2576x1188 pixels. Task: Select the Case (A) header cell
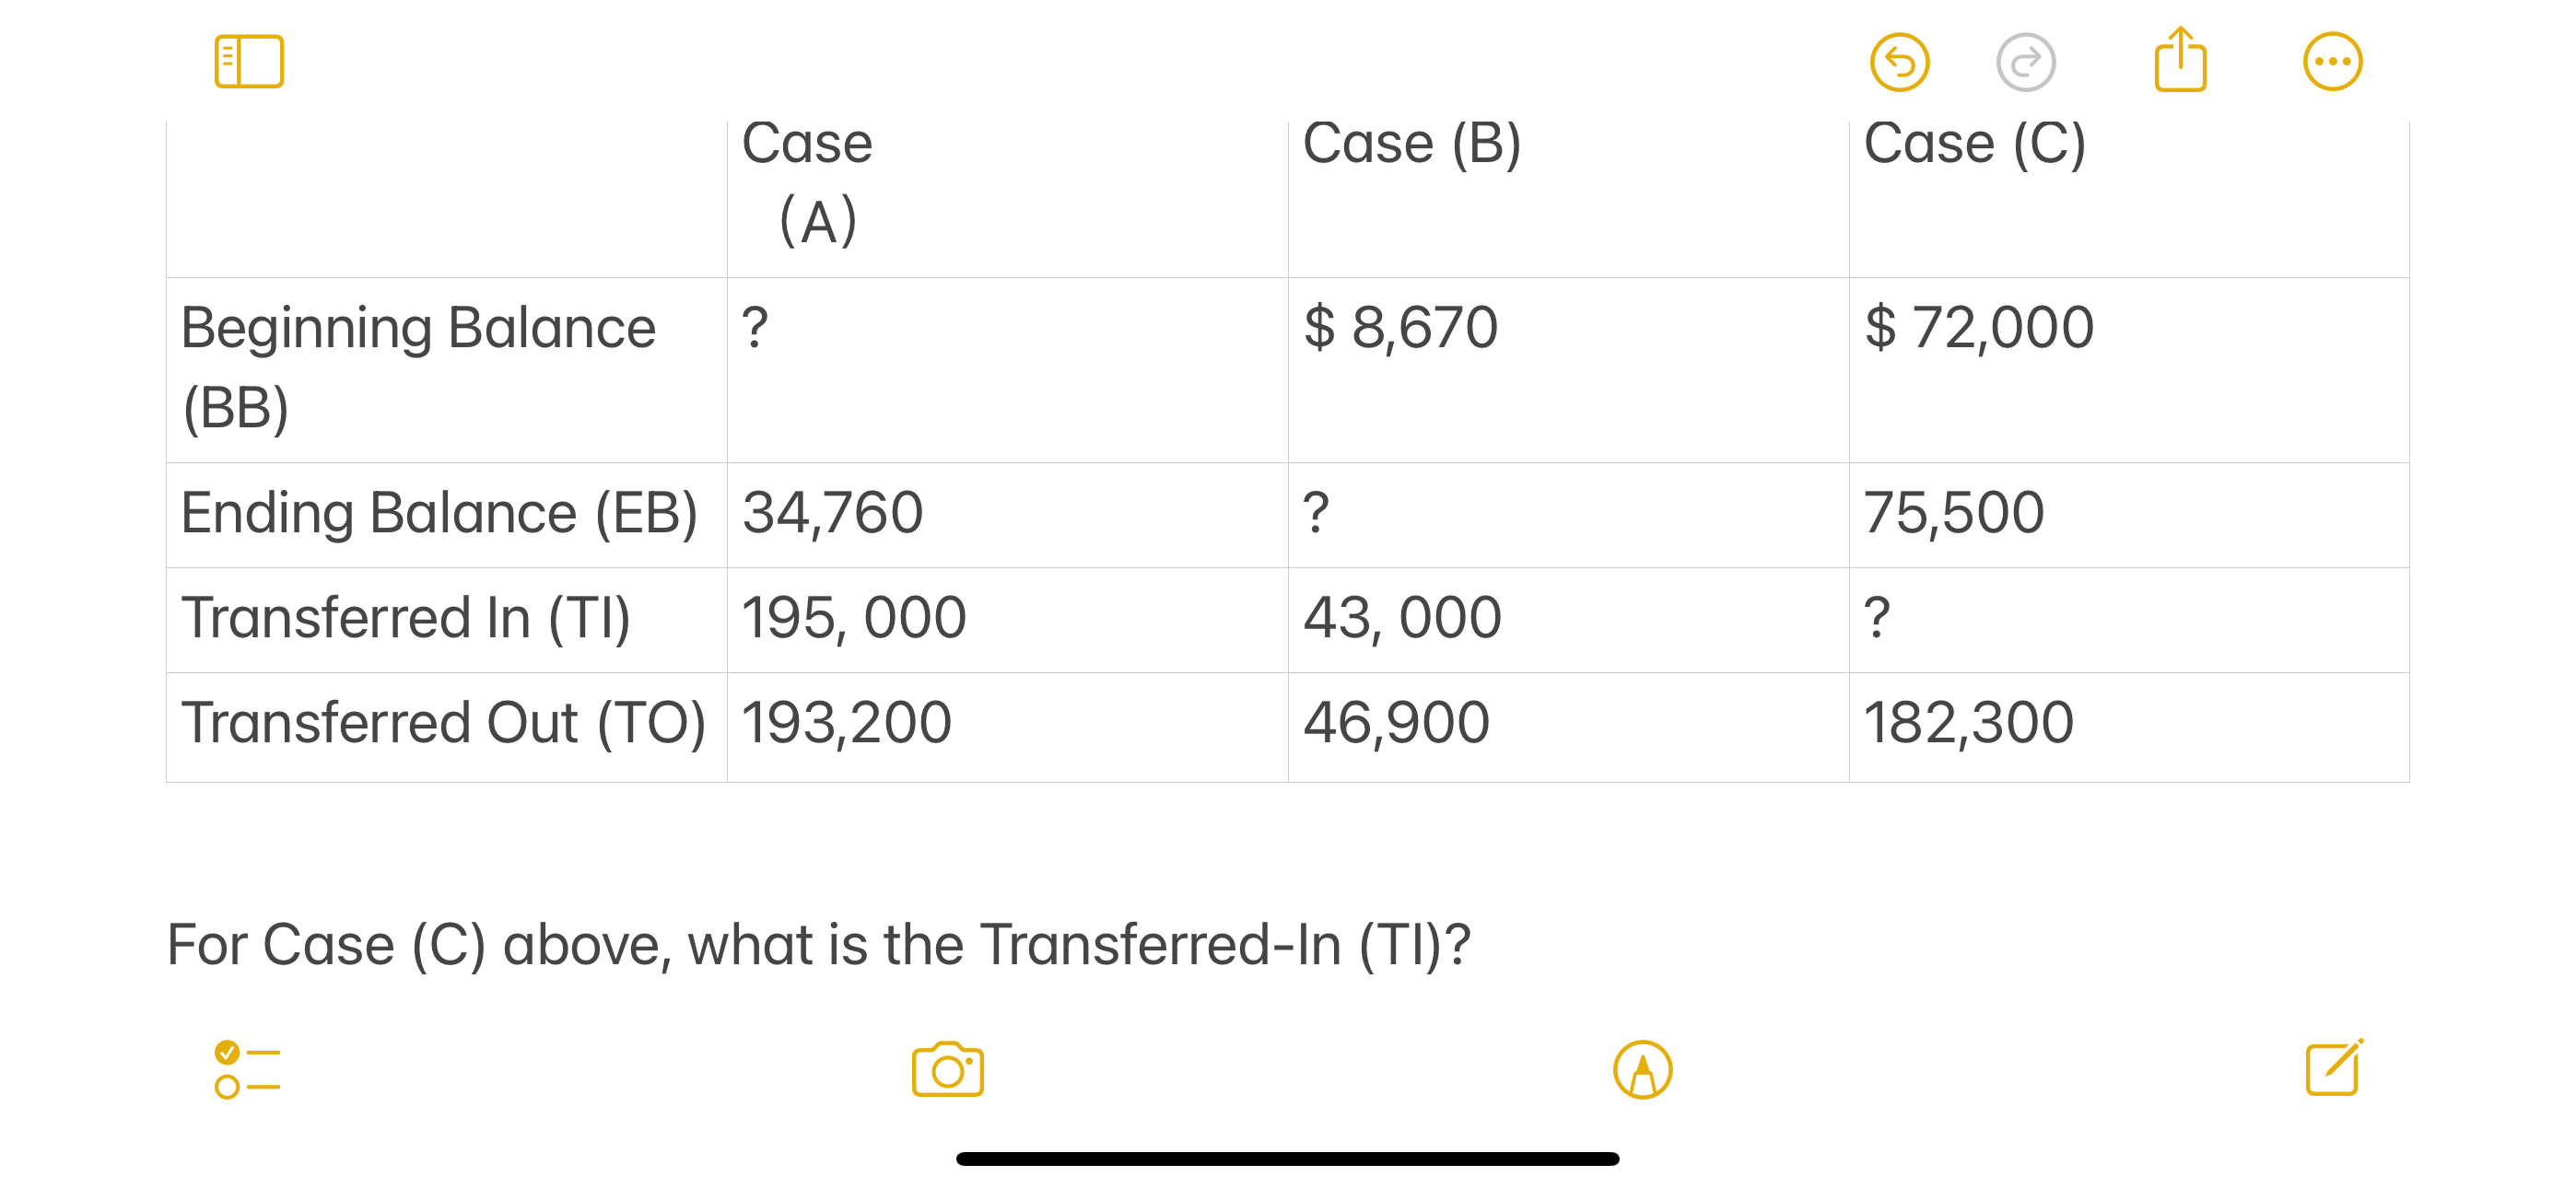(807, 180)
